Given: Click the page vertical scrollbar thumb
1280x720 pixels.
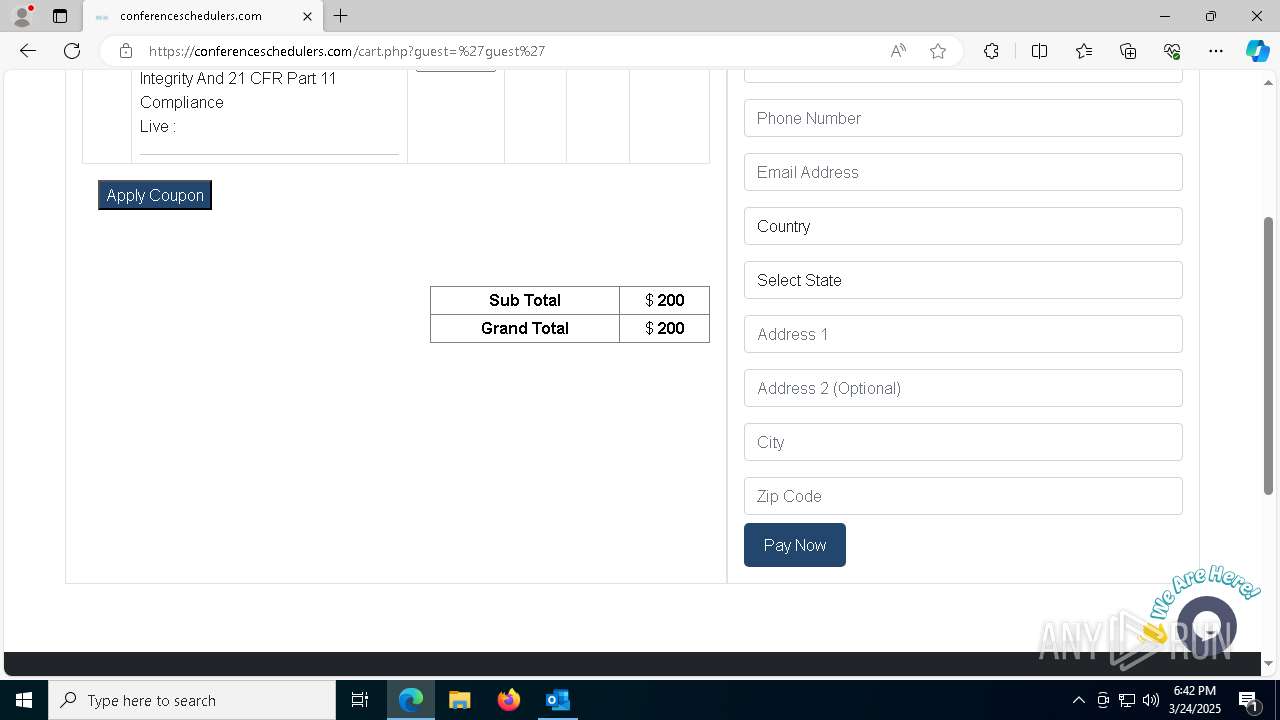Looking at the screenshot, I should click(x=1268, y=355).
